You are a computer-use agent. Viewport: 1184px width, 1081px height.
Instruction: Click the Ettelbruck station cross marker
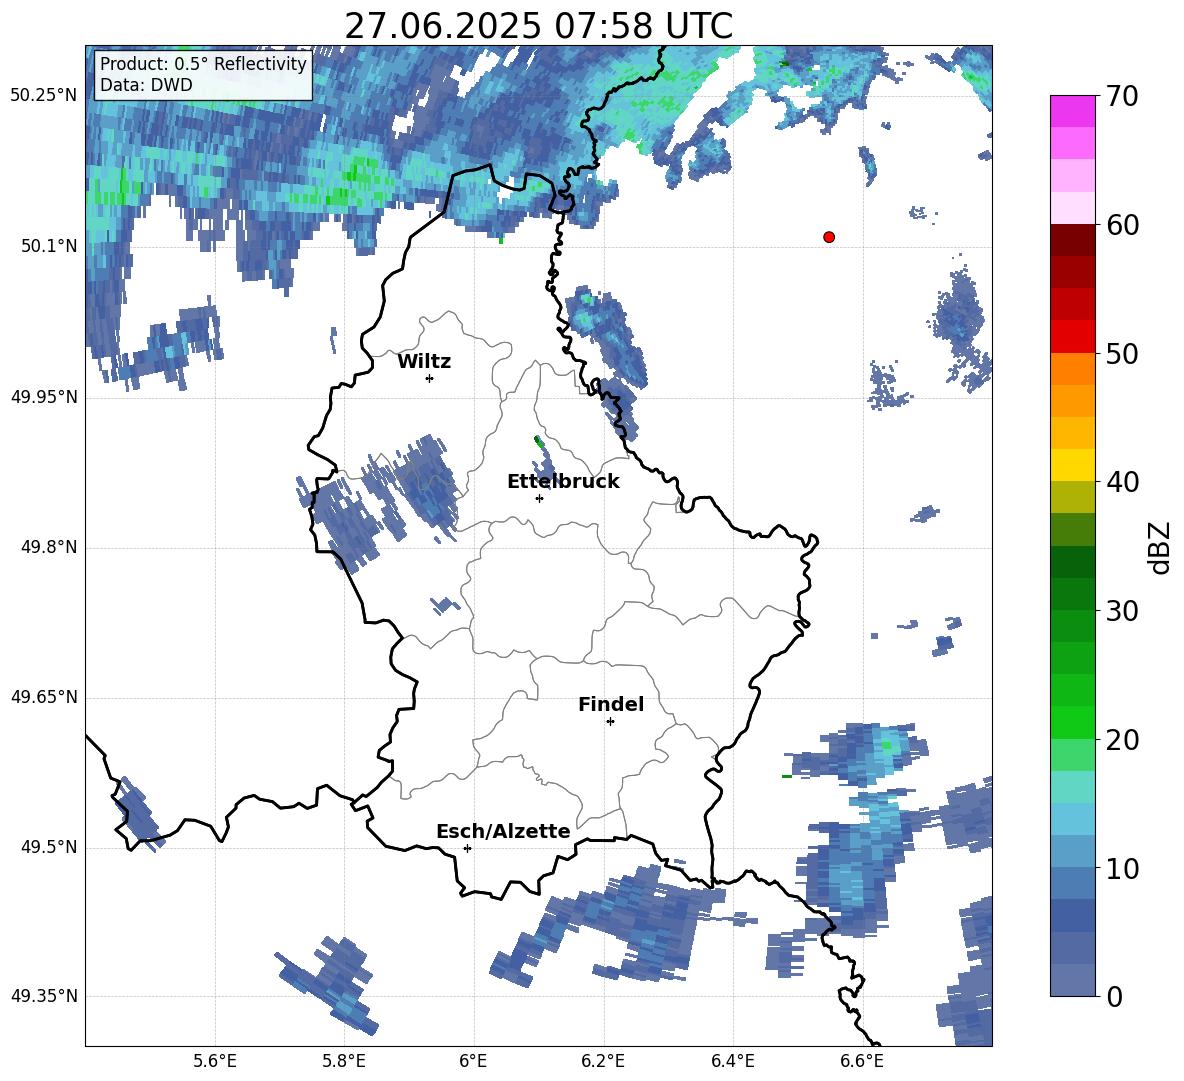point(539,498)
